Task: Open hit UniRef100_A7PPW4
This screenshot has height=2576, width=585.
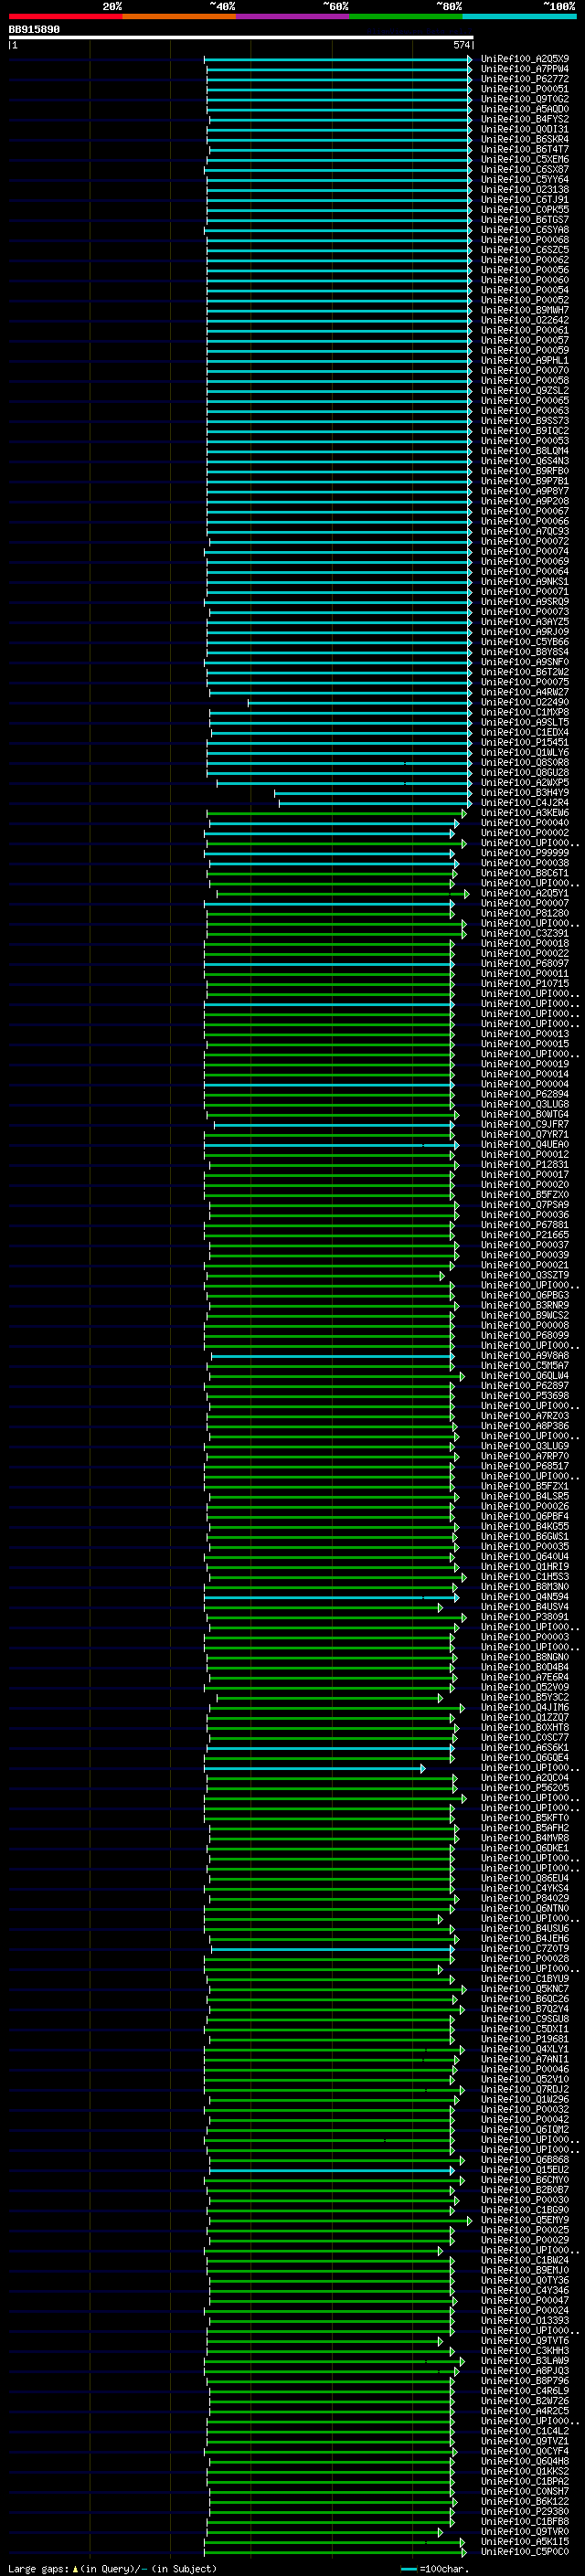Action: [x=525, y=69]
